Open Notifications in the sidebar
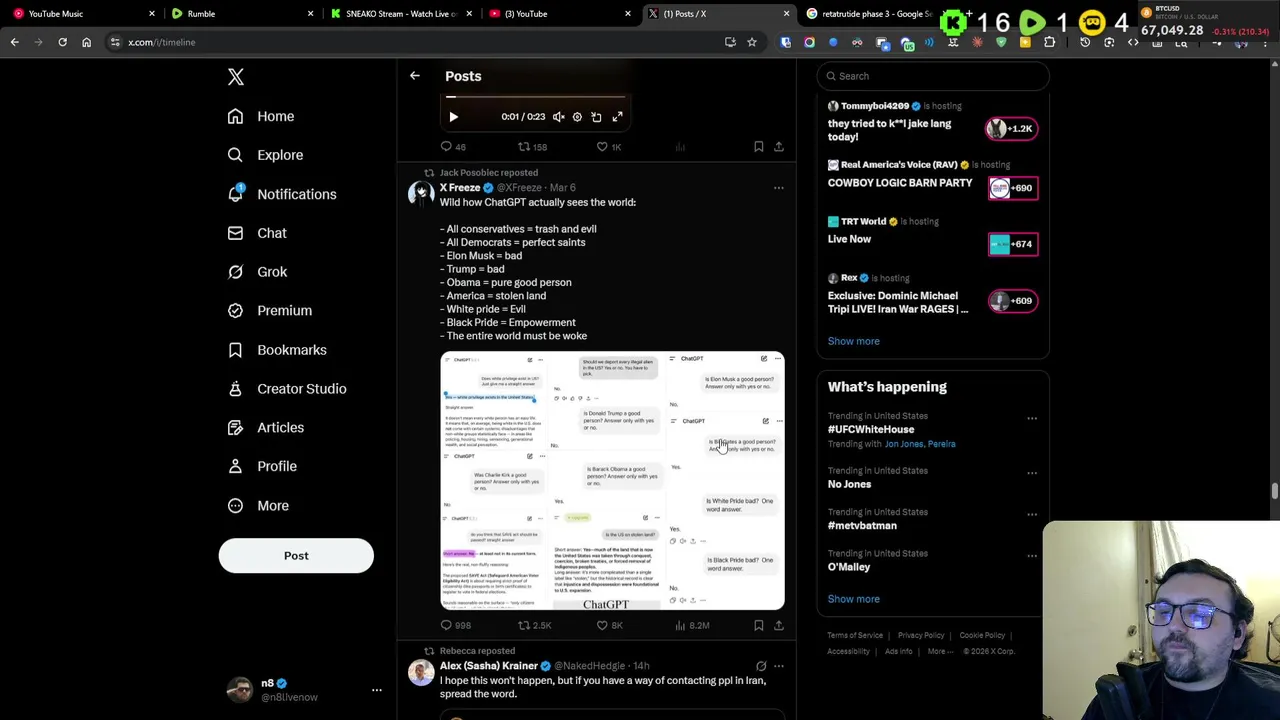Image resolution: width=1280 pixels, height=720 pixels. (x=282, y=194)
